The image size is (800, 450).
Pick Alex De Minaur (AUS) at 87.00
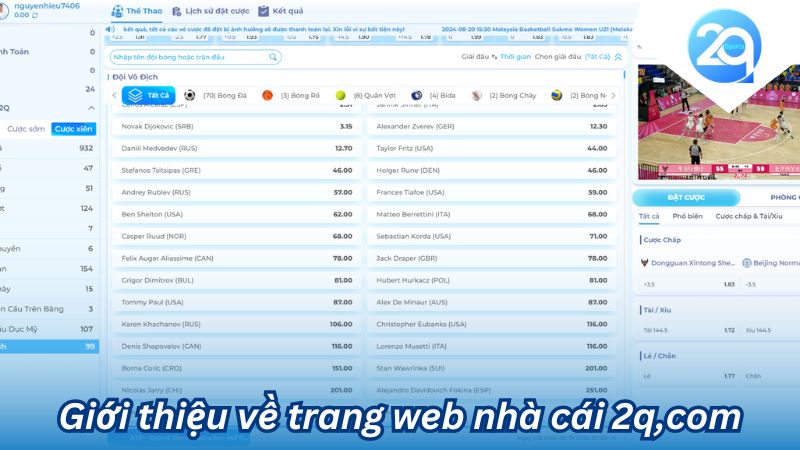point(492,302)
